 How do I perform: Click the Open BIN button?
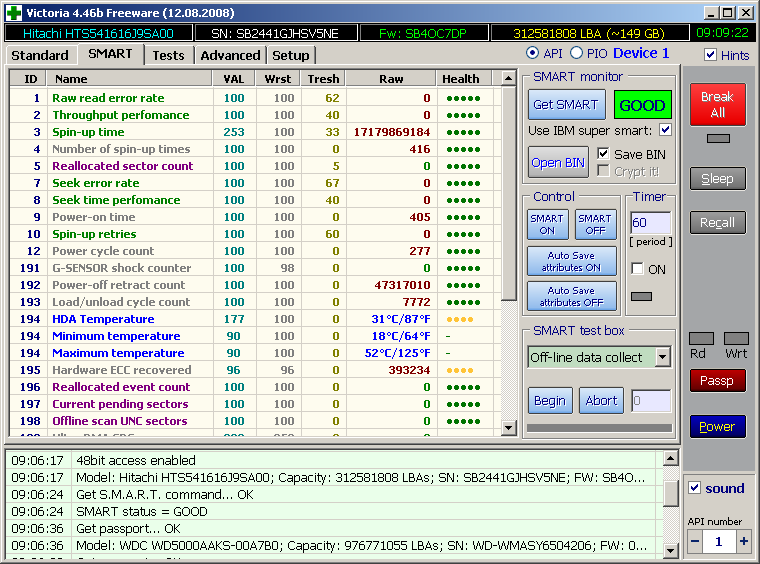point(558,162)
